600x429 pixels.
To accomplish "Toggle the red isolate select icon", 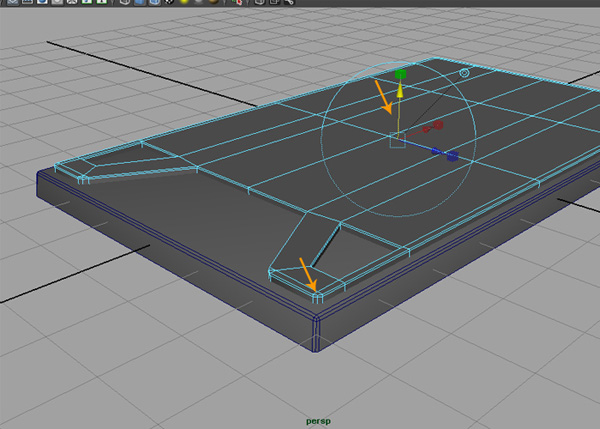I will (236, 3).
